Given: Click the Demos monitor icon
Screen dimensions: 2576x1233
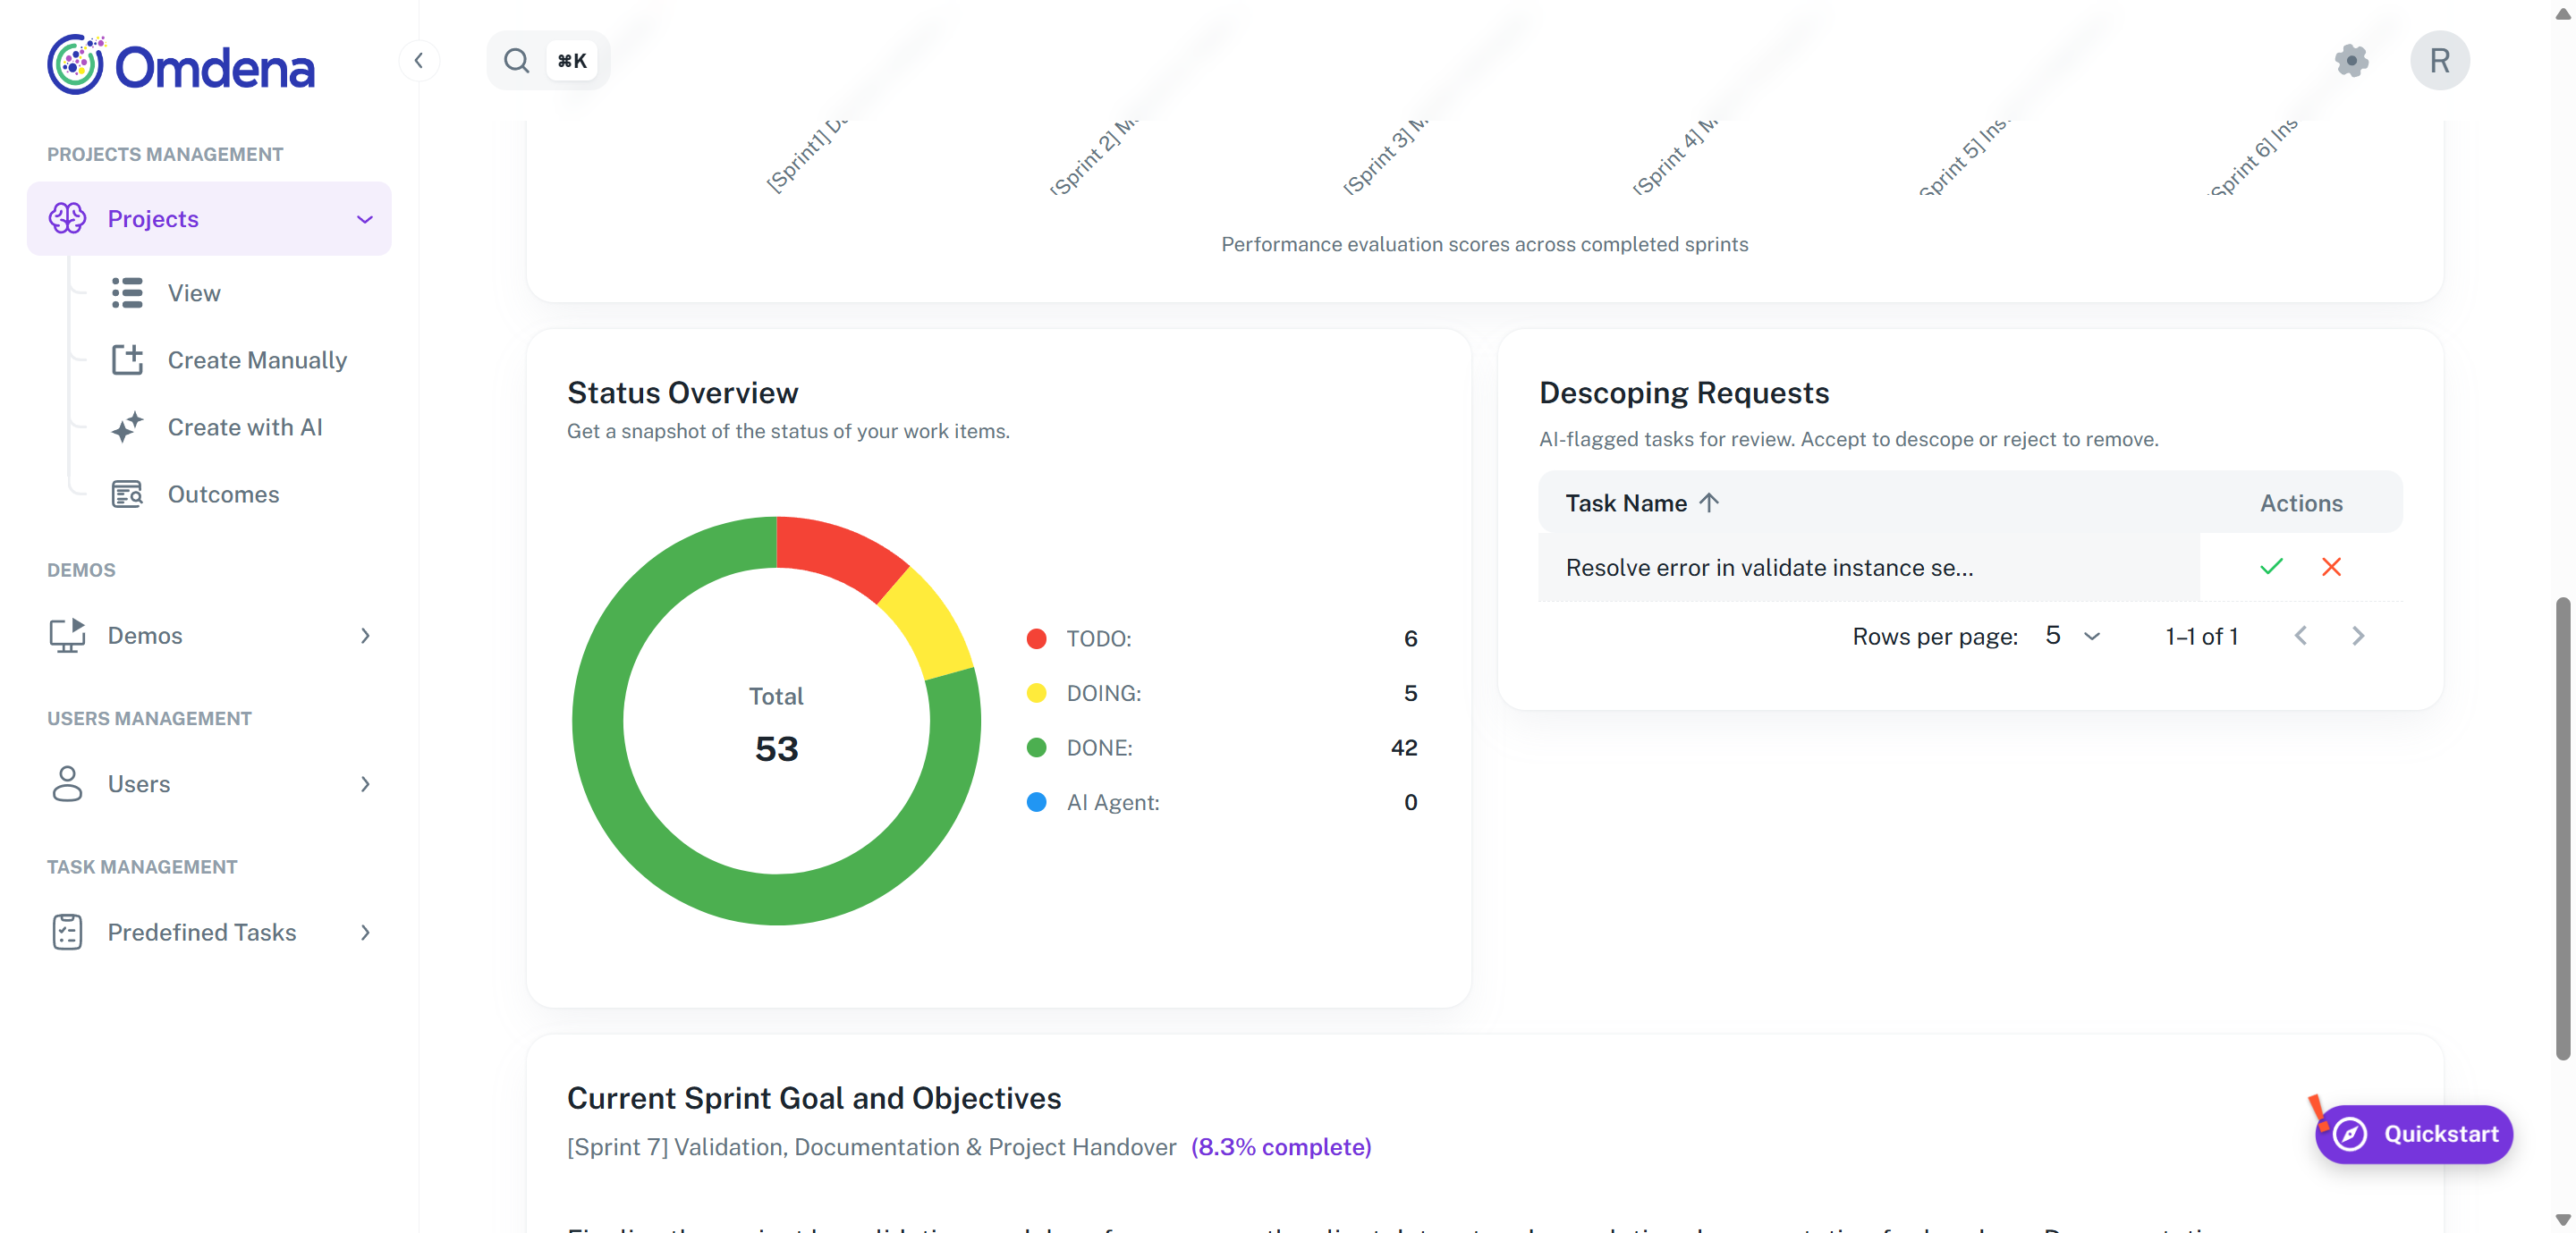Looking at the screenshot, I should tap(67, 635).
